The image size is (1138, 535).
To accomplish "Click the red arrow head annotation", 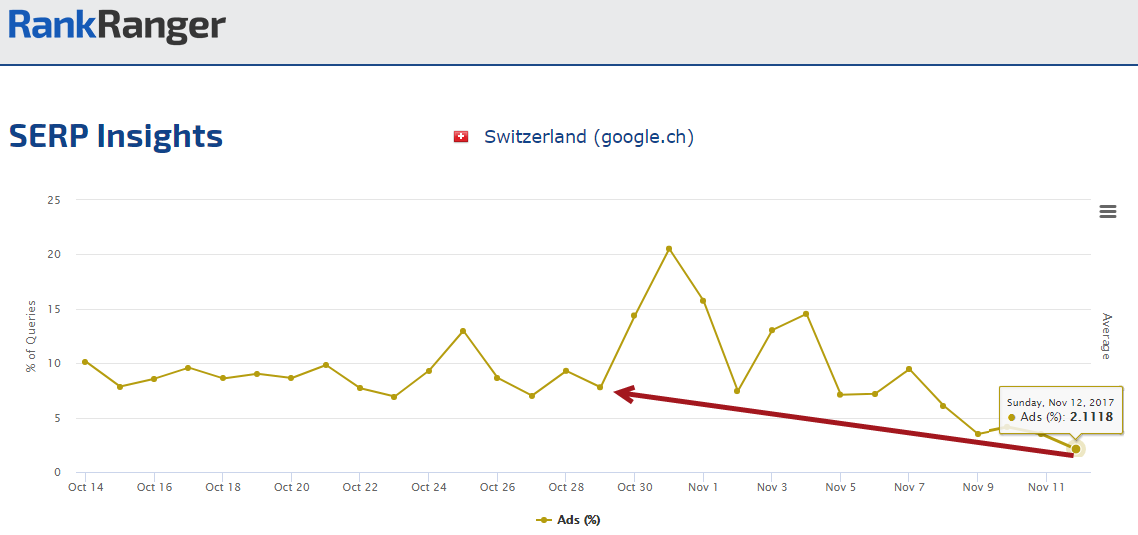I will (622, 394).
